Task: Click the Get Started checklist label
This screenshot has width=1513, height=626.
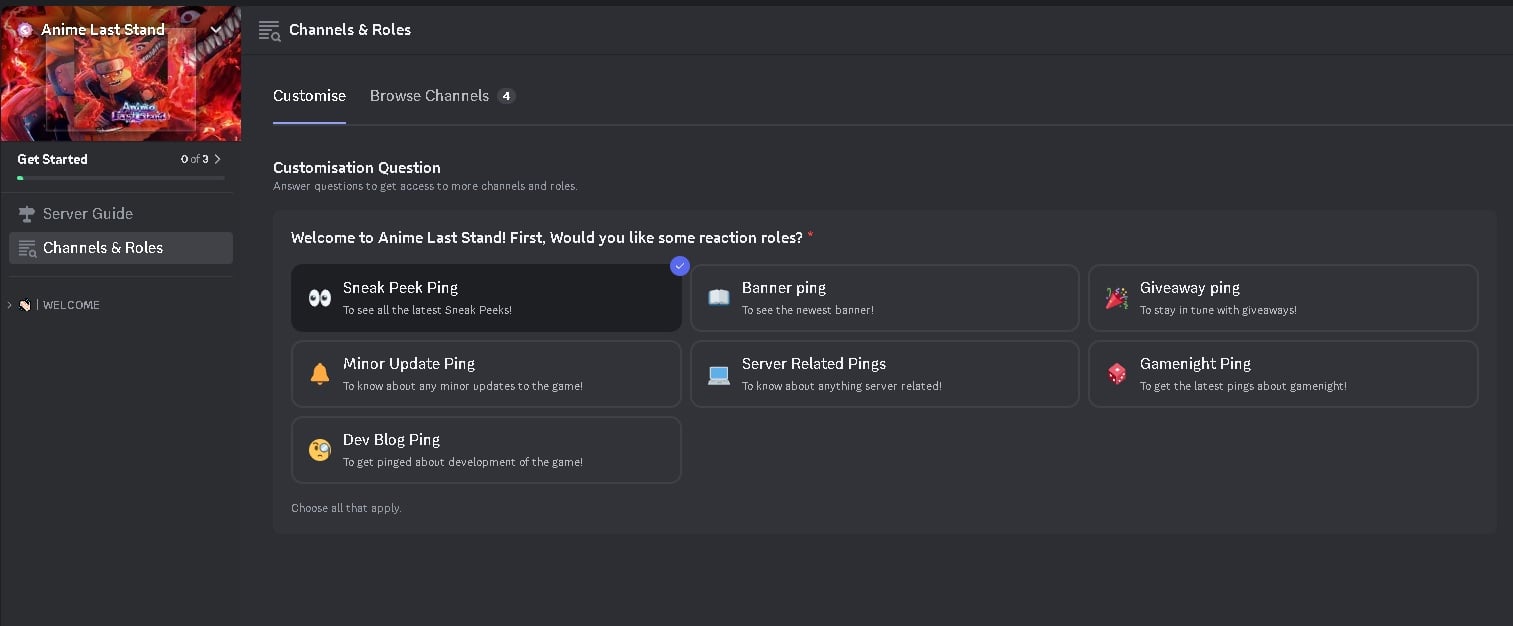Action: (52, 159)
